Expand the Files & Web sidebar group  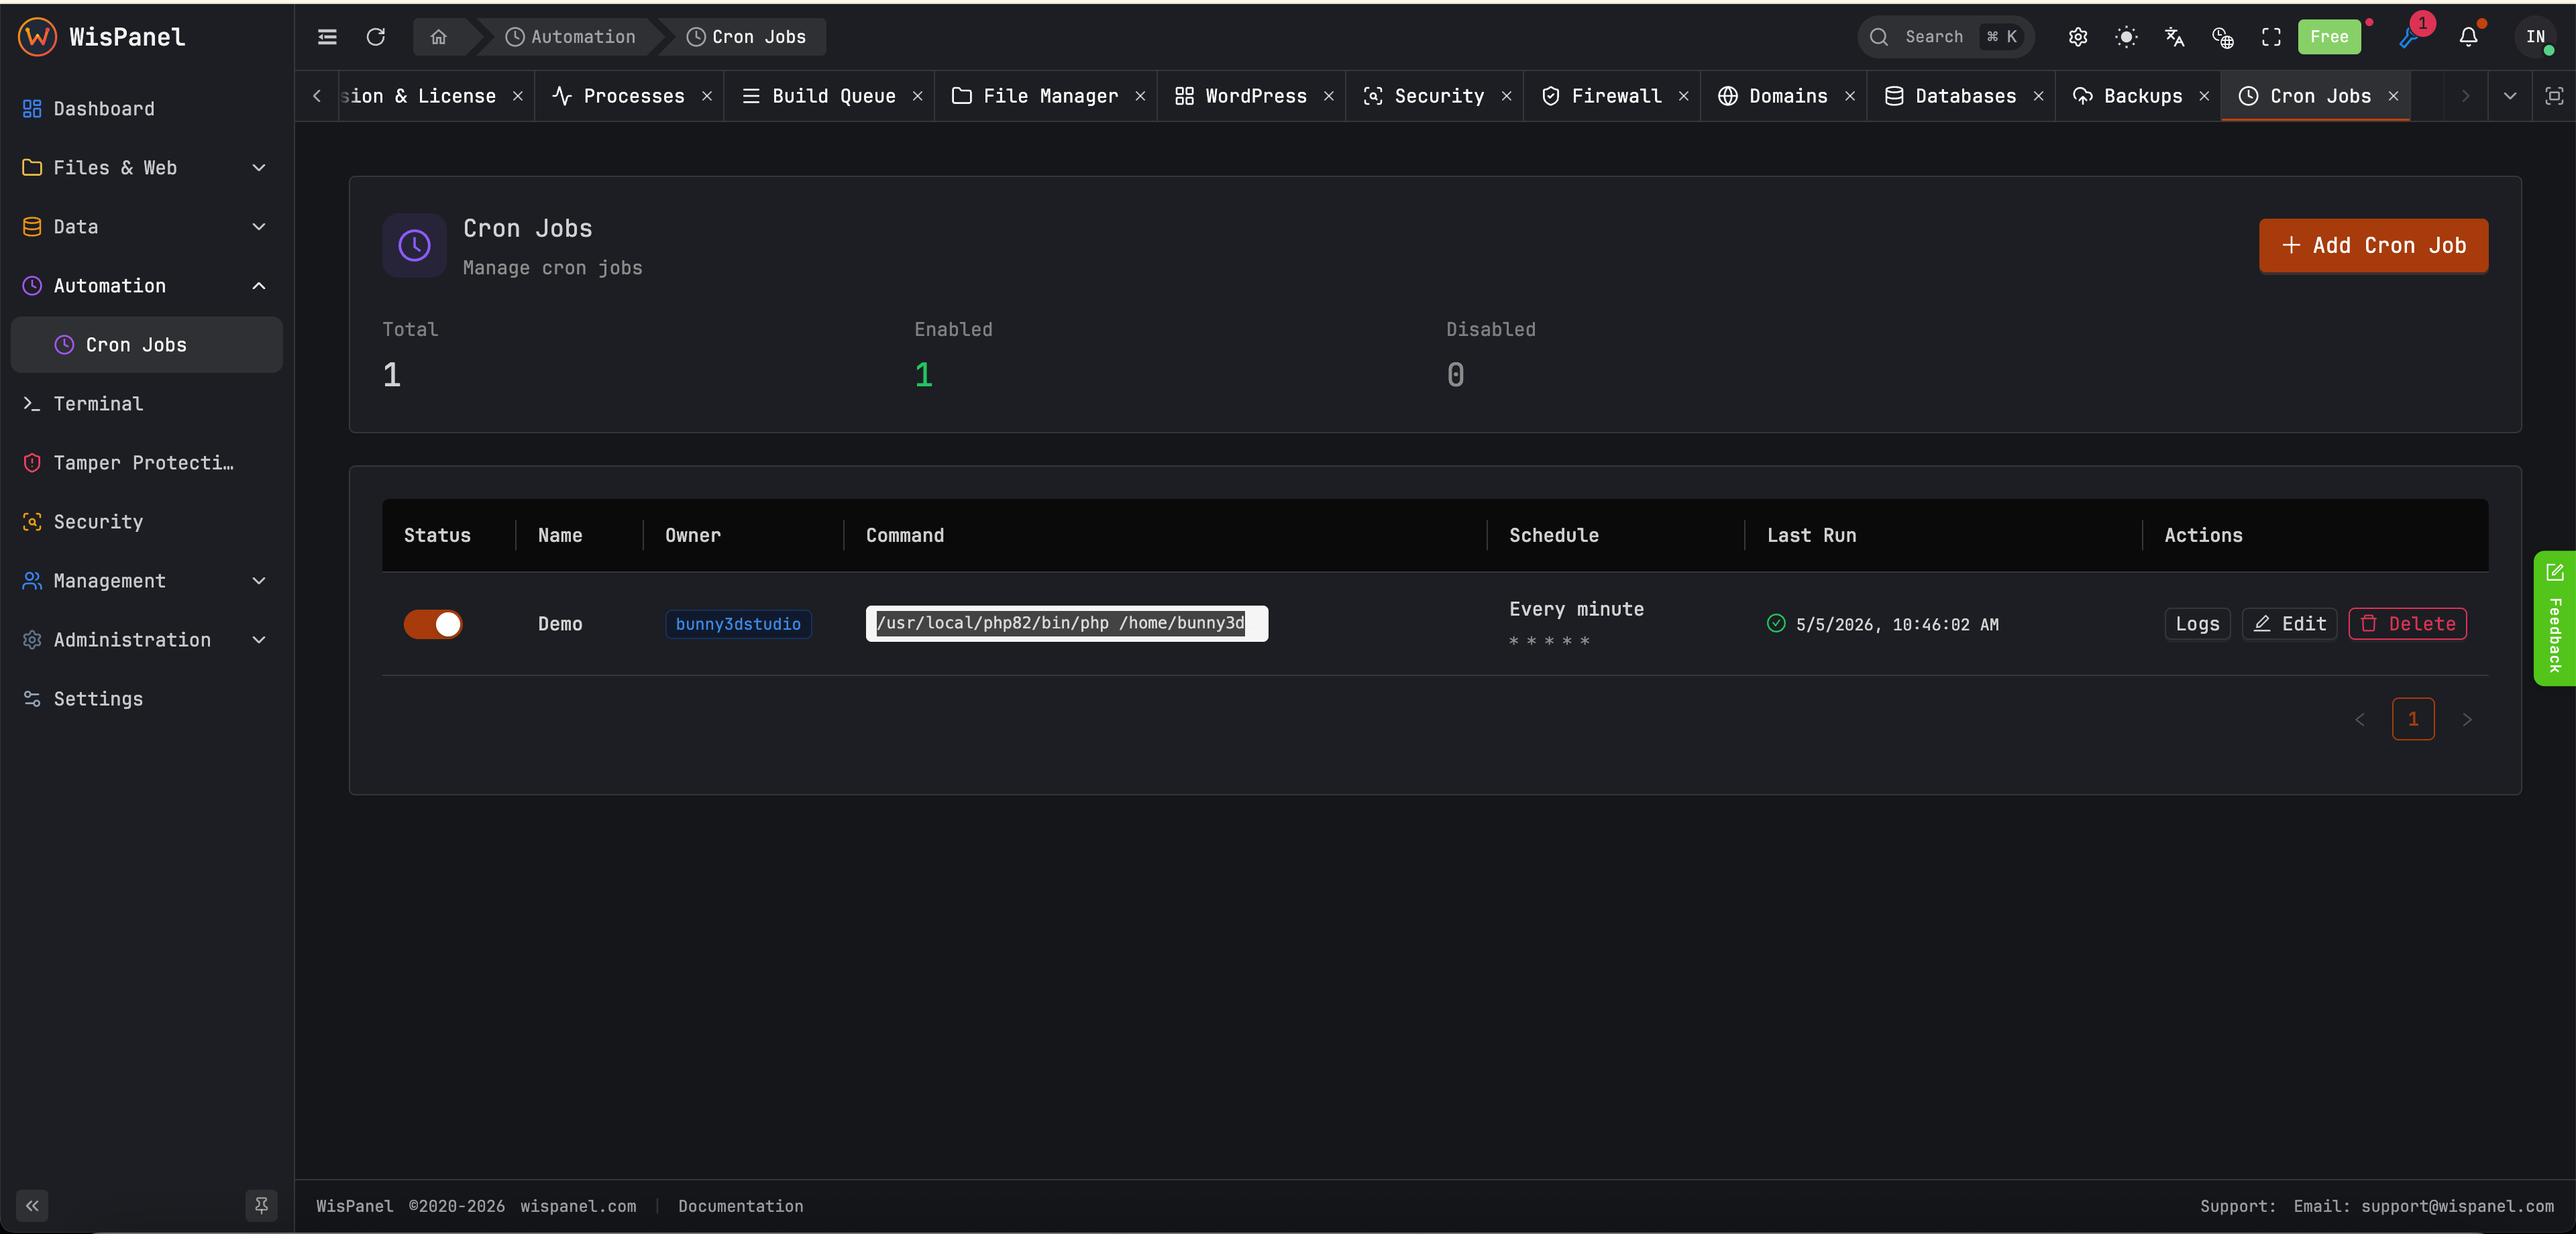(146, 167)
